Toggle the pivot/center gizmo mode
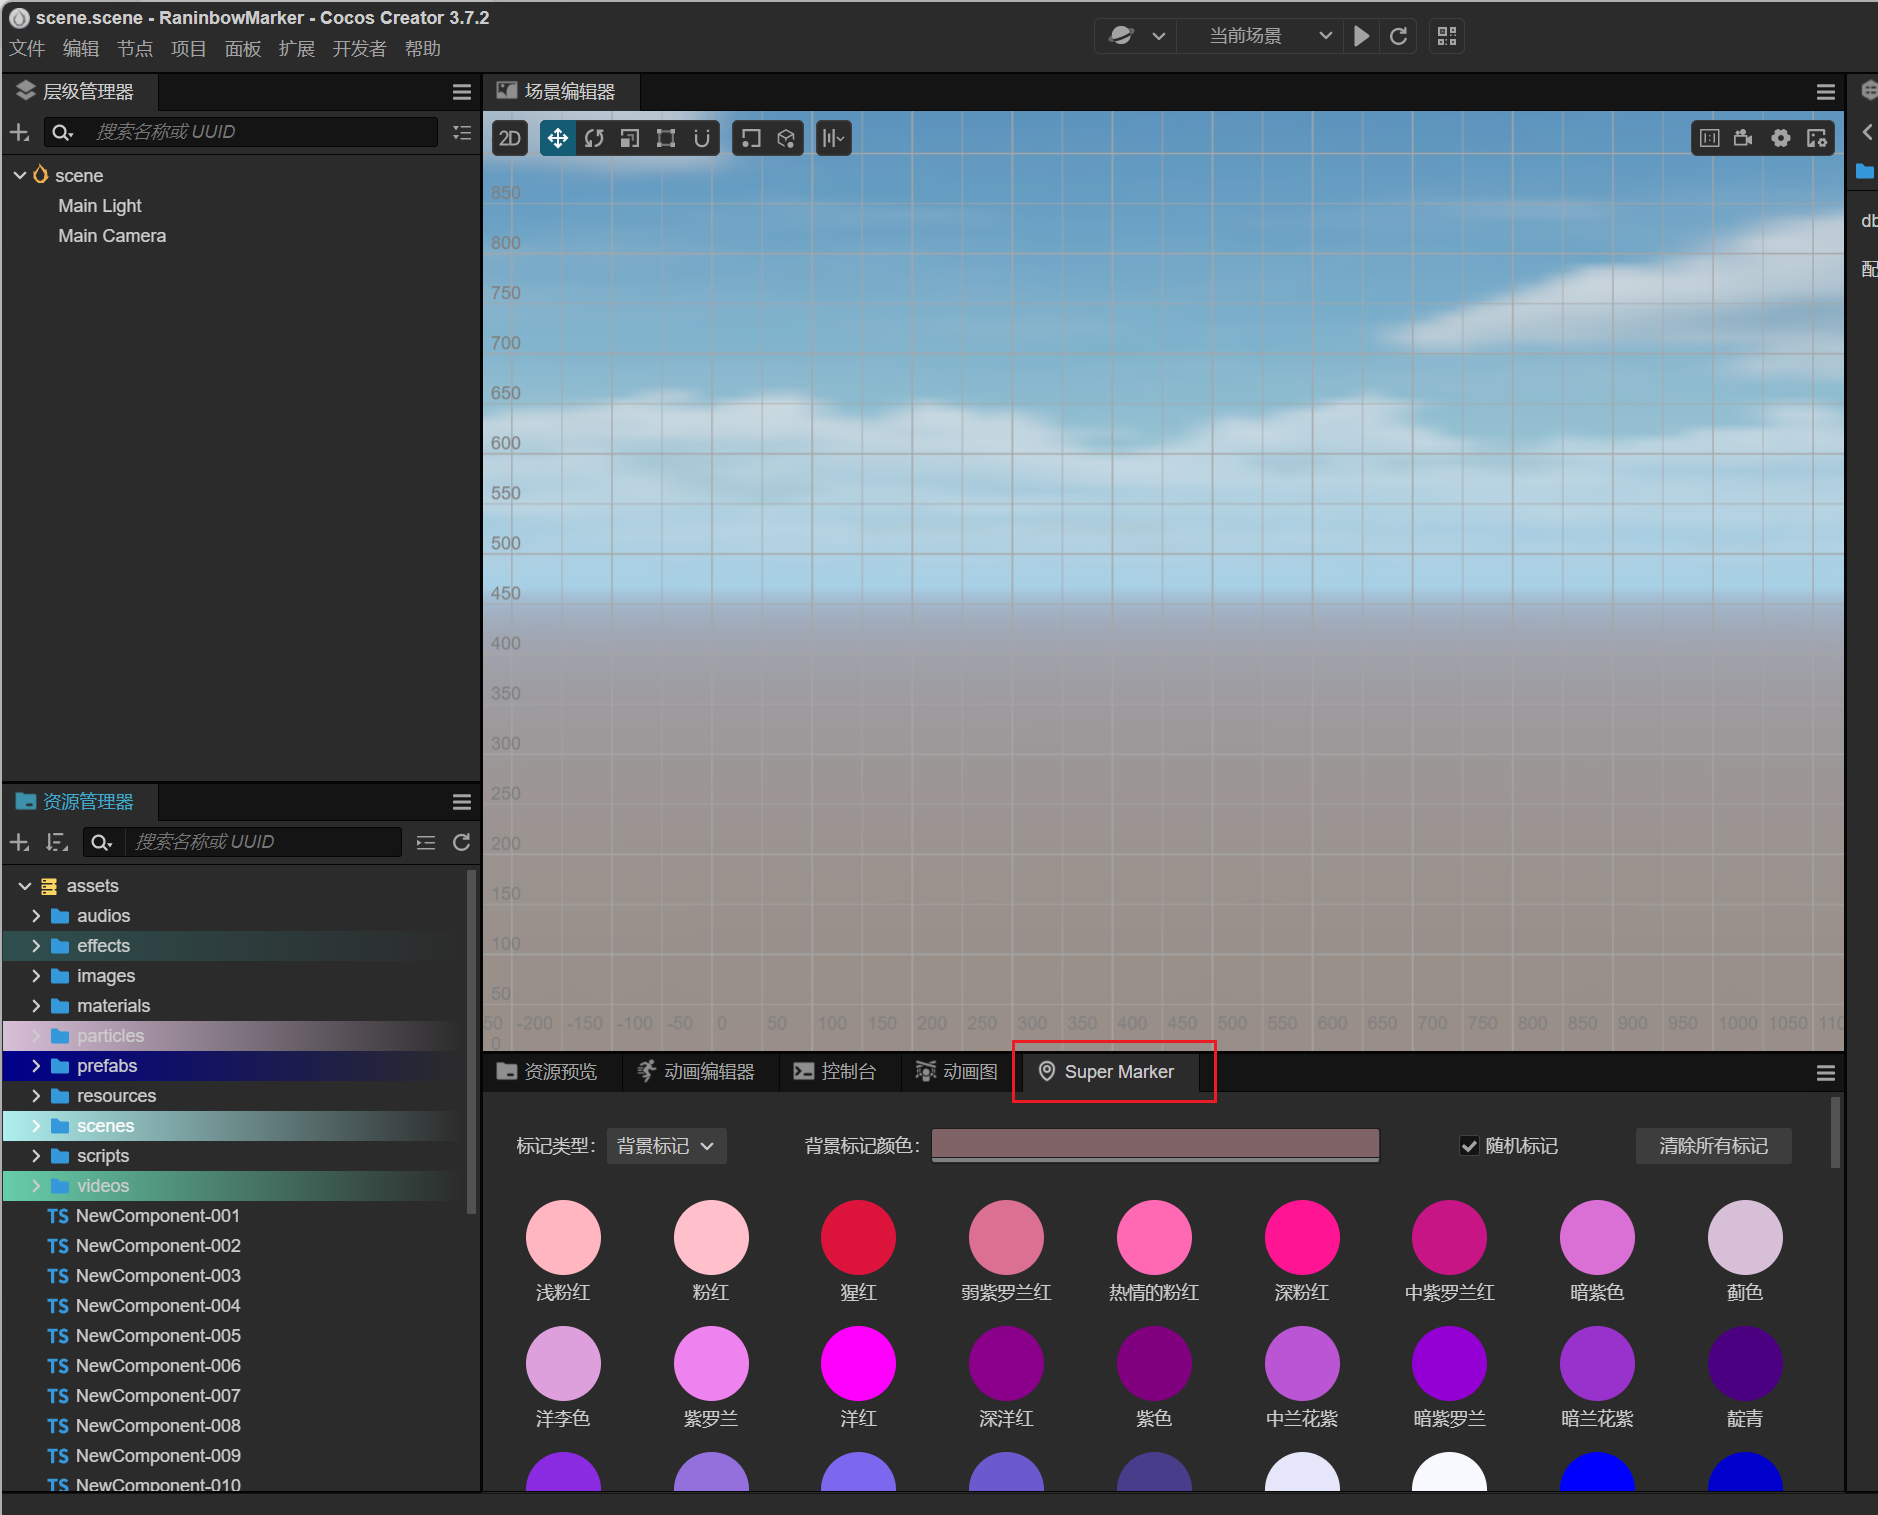Image resolution: width=1878 pixels, height=1515 pixels. click(750, 138)
